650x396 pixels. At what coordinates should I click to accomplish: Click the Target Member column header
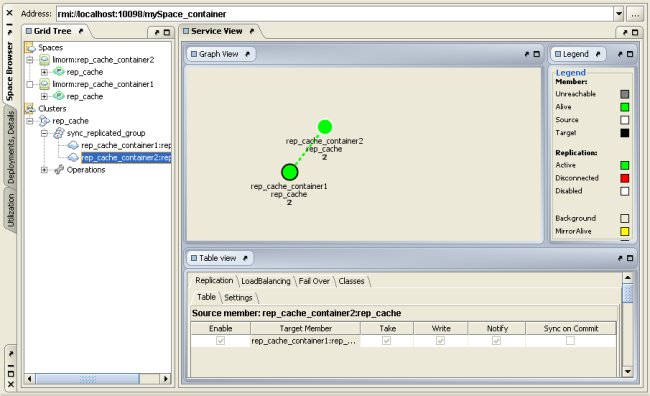coord(306,328)
